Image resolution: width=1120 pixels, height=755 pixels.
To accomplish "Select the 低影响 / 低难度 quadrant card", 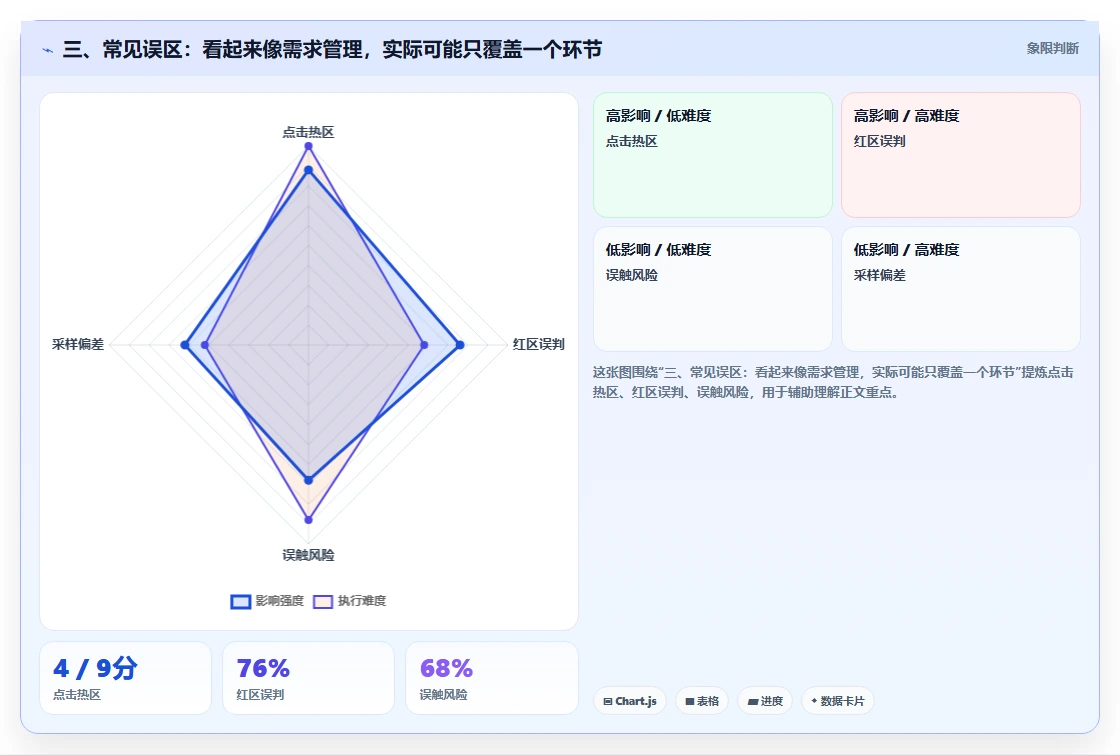I will pos(713,289).
